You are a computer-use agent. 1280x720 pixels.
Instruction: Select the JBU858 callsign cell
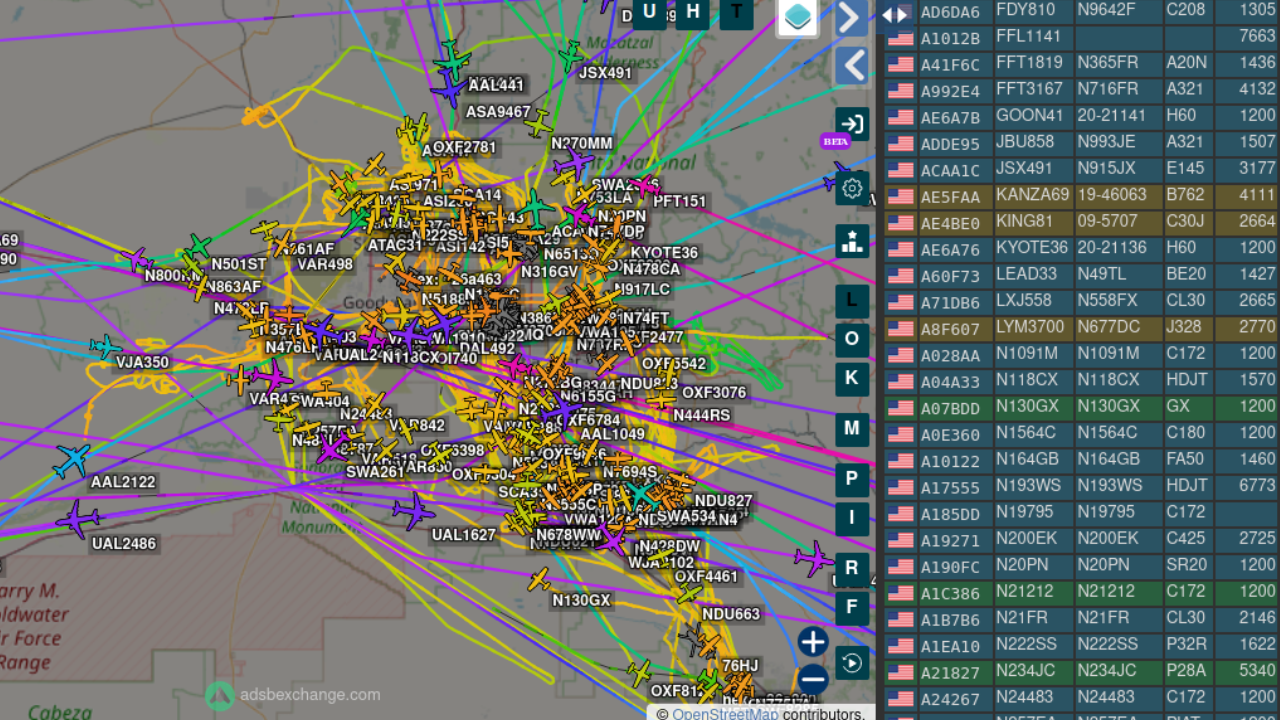tap(1034, 143)
